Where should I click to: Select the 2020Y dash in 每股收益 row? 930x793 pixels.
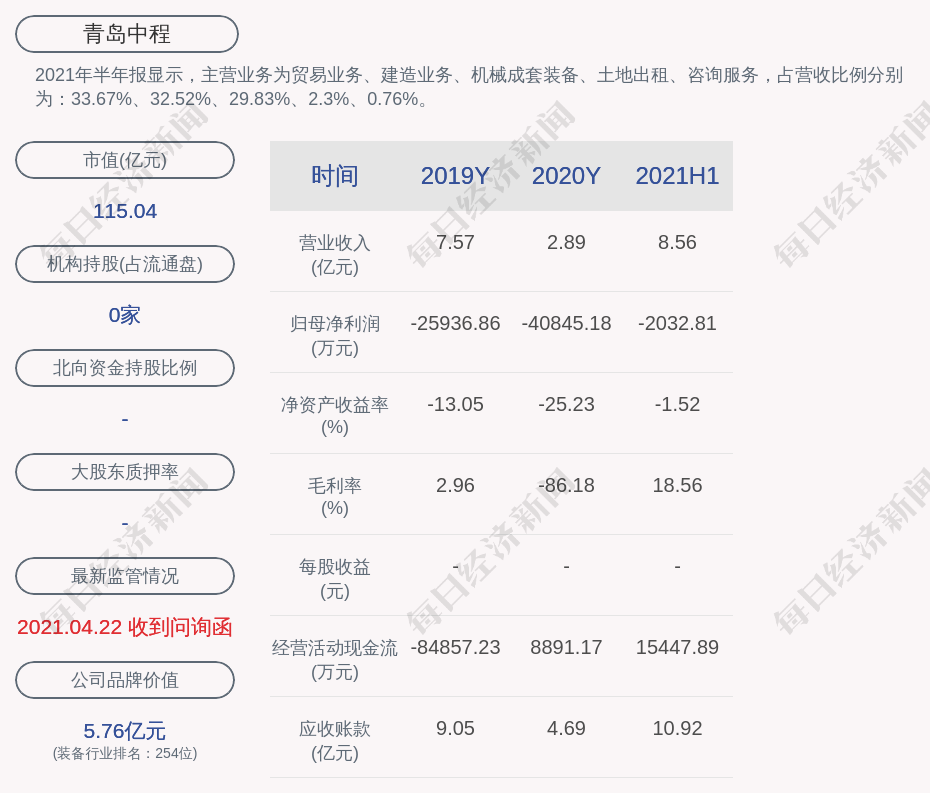tap(566, 567)
